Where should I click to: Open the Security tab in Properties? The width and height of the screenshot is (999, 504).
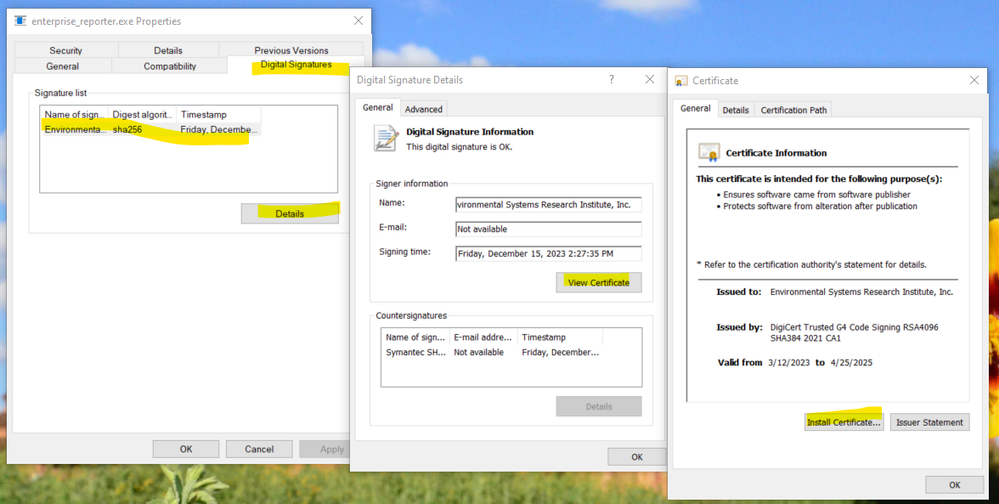click(66, 50)
